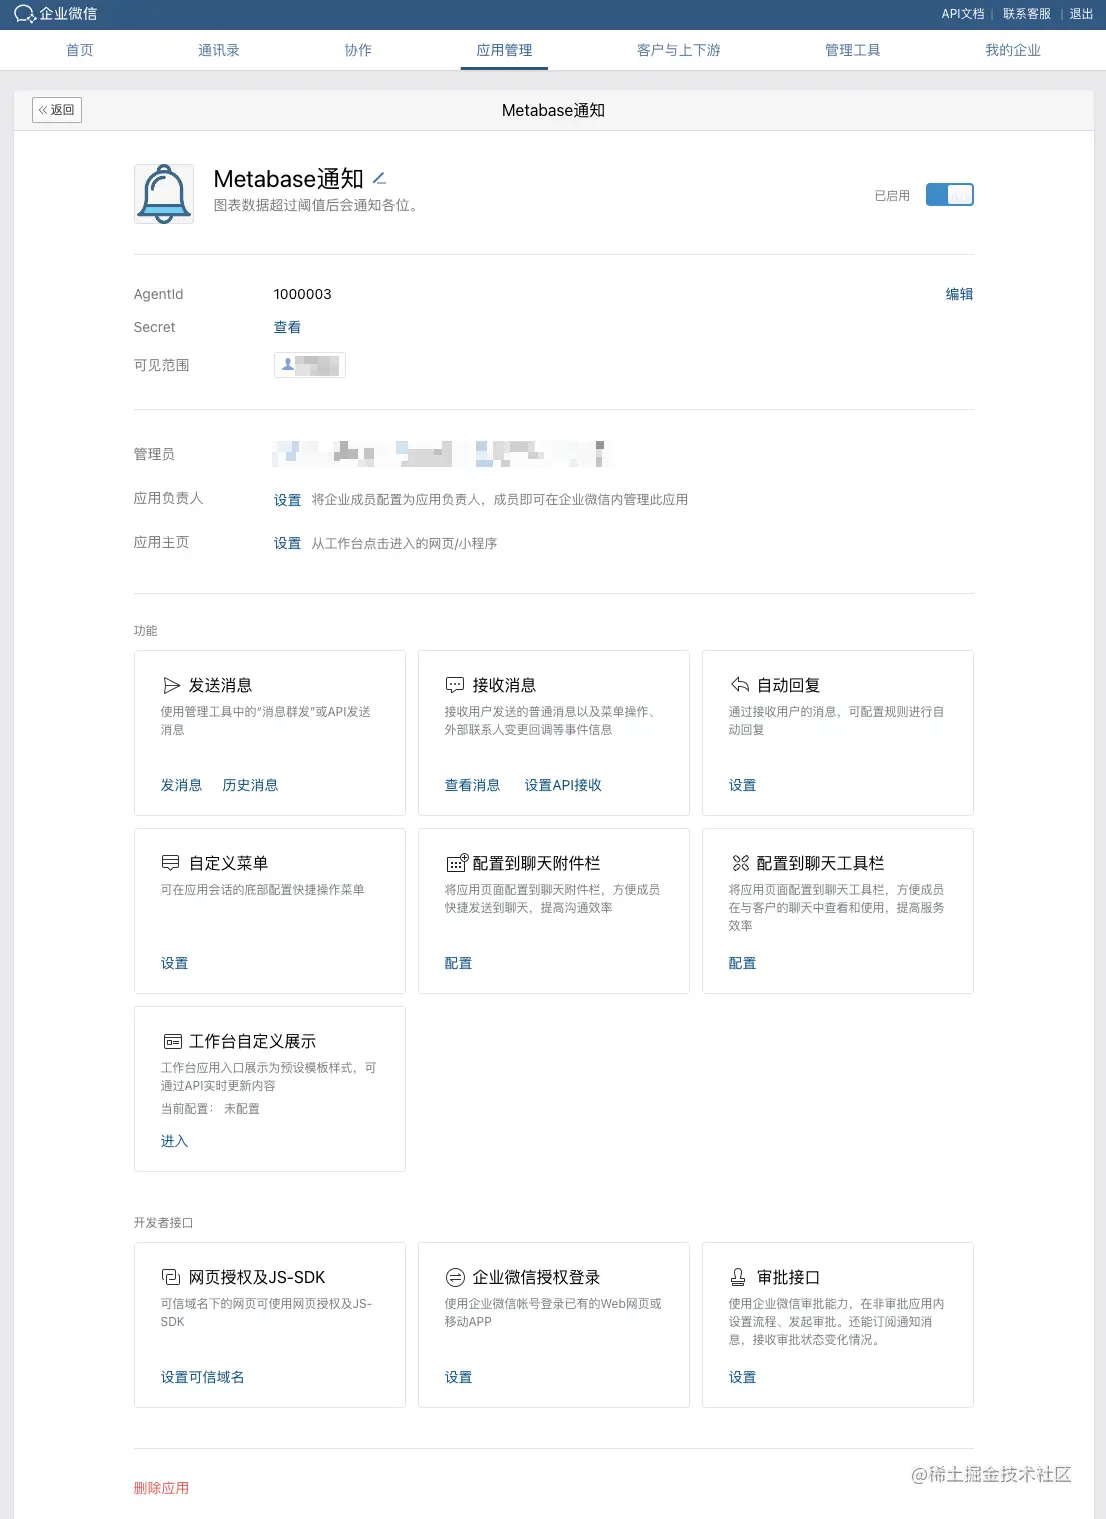Click the 接收消息 card title
This screenshot has height=1519, width=1106.
tap(504, 685)
